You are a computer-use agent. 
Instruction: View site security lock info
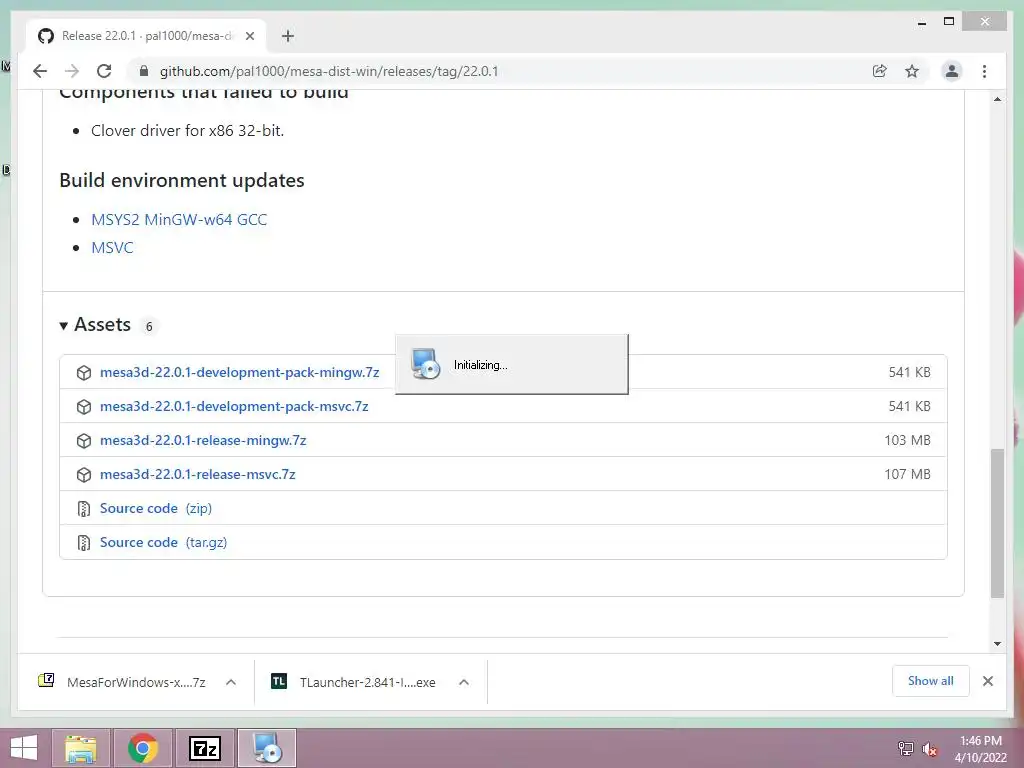click(144, 71)
